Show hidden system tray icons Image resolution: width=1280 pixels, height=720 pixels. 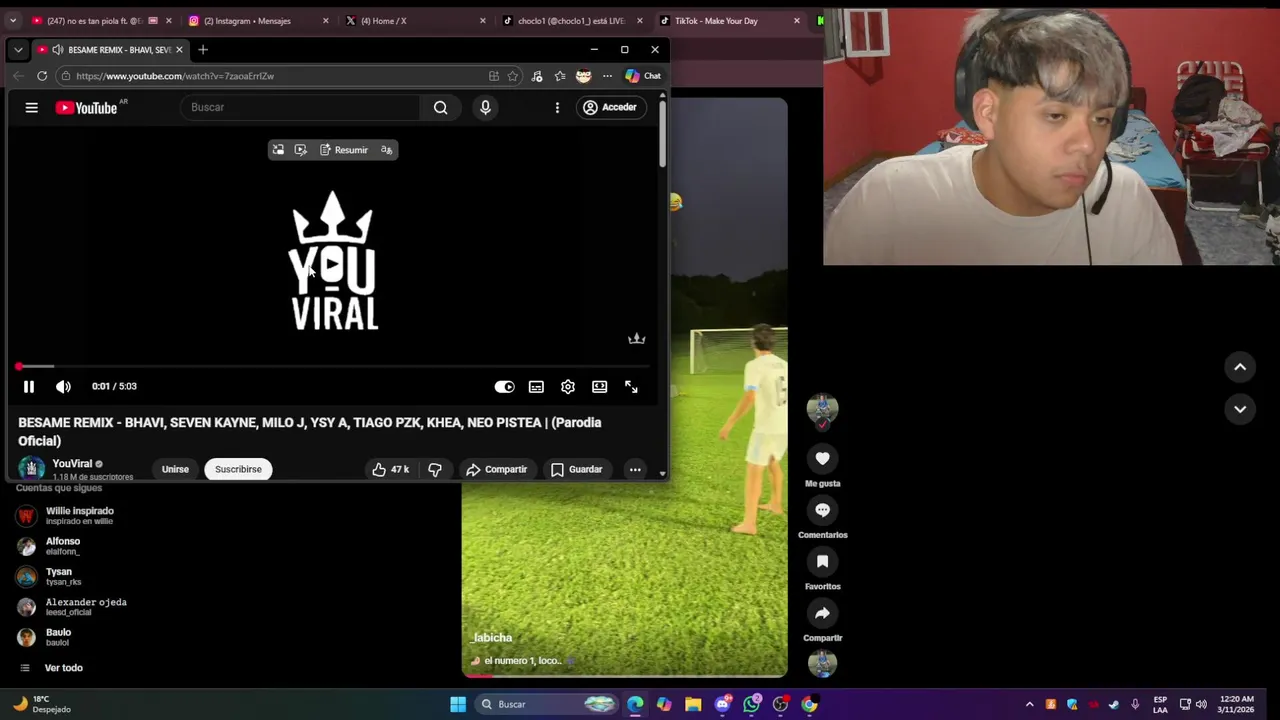(1029, 704)
